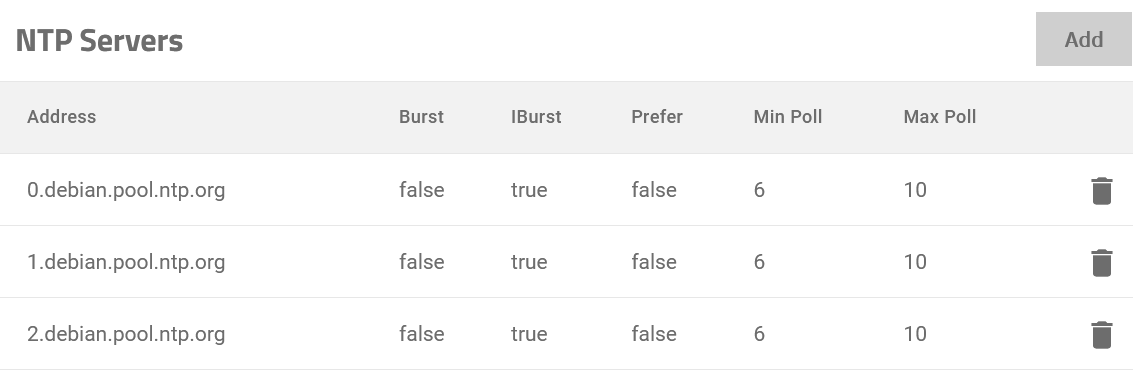Image resolution: width=1133 pixels, height=374 pixels.
Task: Delete the 2.debian.pool.ntp.org server entry
Action: [1101, 335]
